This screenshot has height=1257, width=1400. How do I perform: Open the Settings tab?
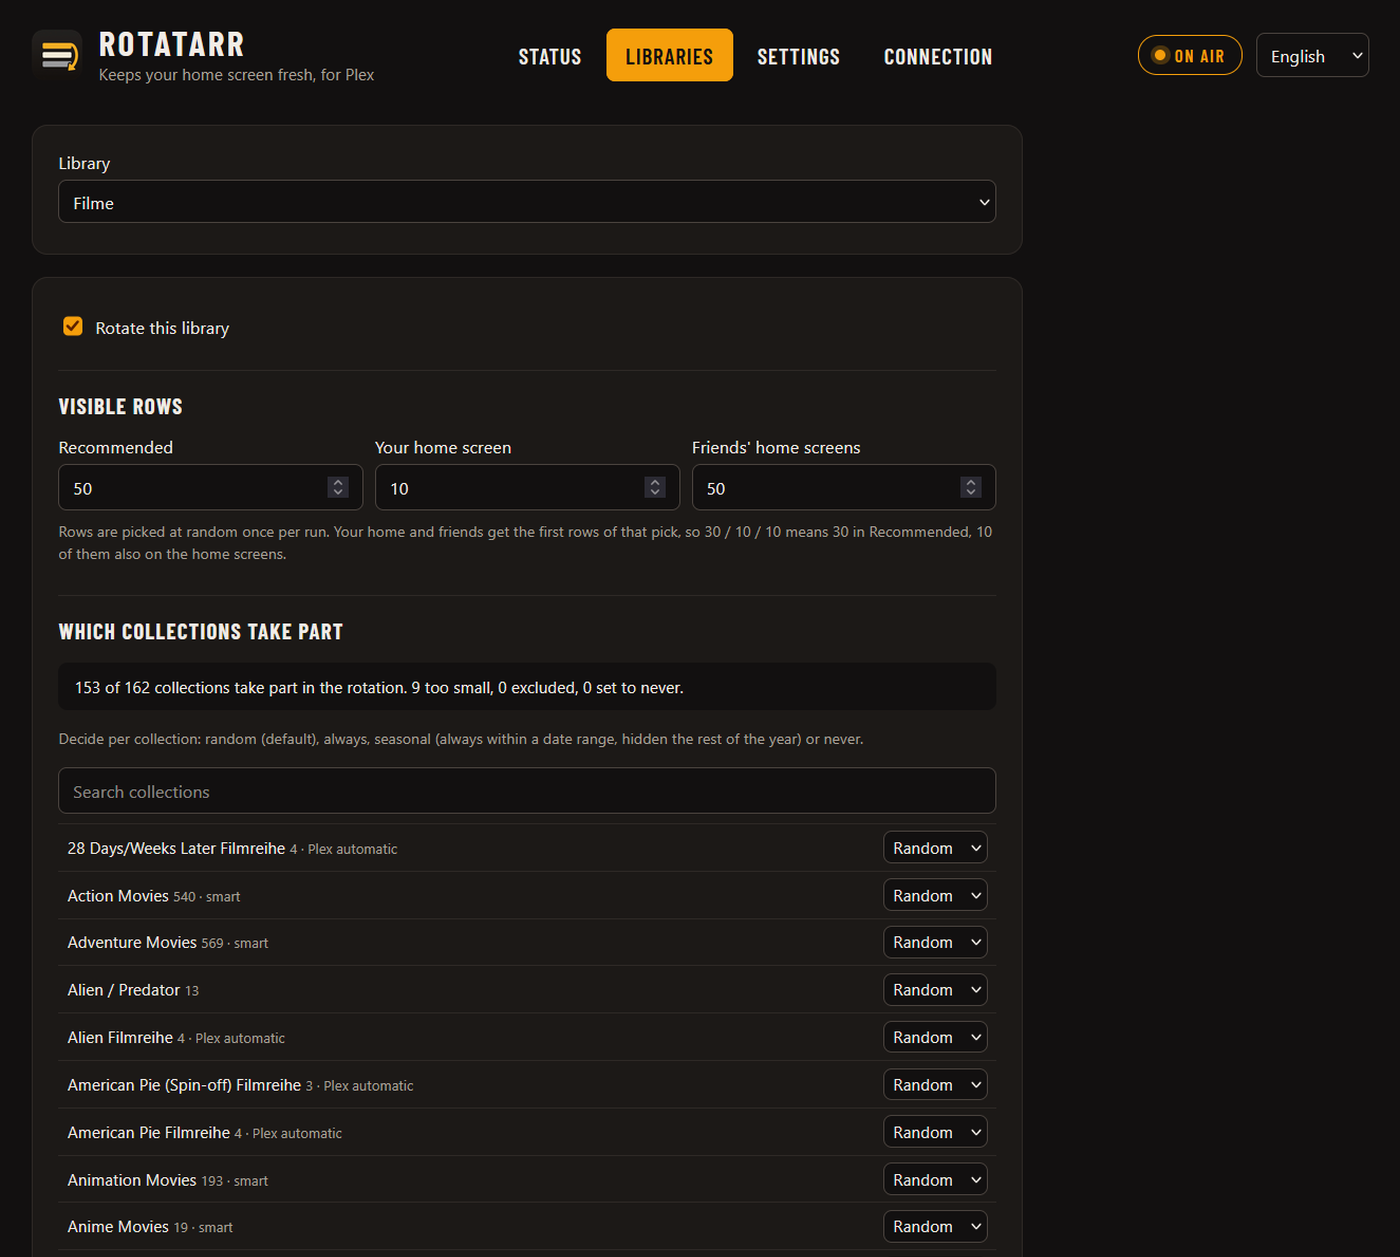[798, 56]
